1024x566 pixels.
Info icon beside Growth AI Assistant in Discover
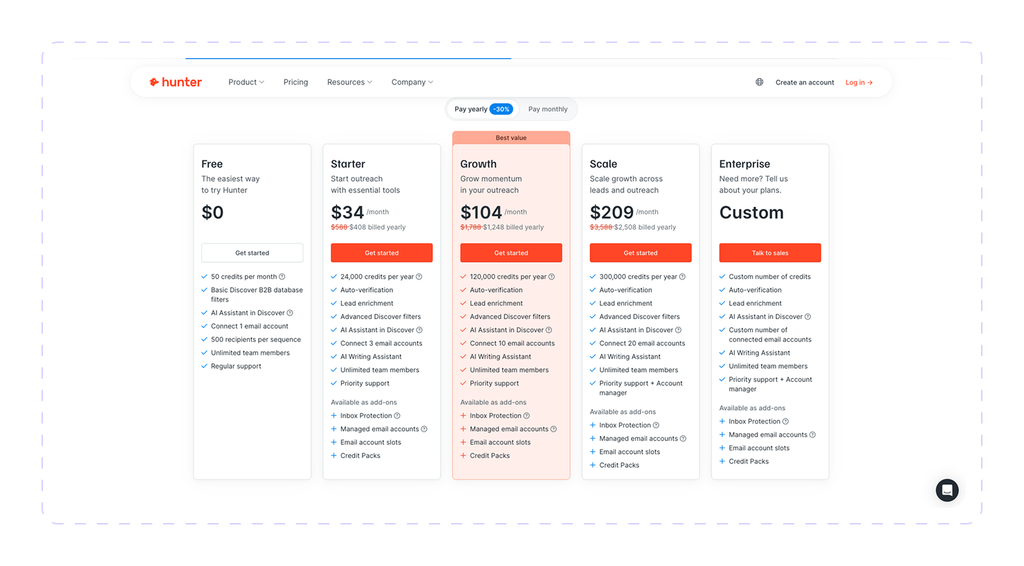[x=549, y=330]
